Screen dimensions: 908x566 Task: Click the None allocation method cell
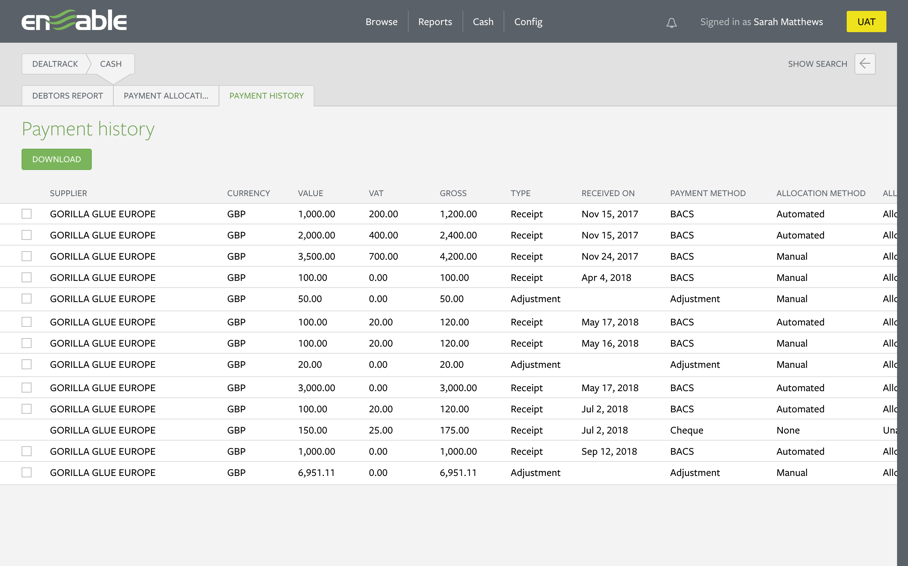tap(788, 430)
